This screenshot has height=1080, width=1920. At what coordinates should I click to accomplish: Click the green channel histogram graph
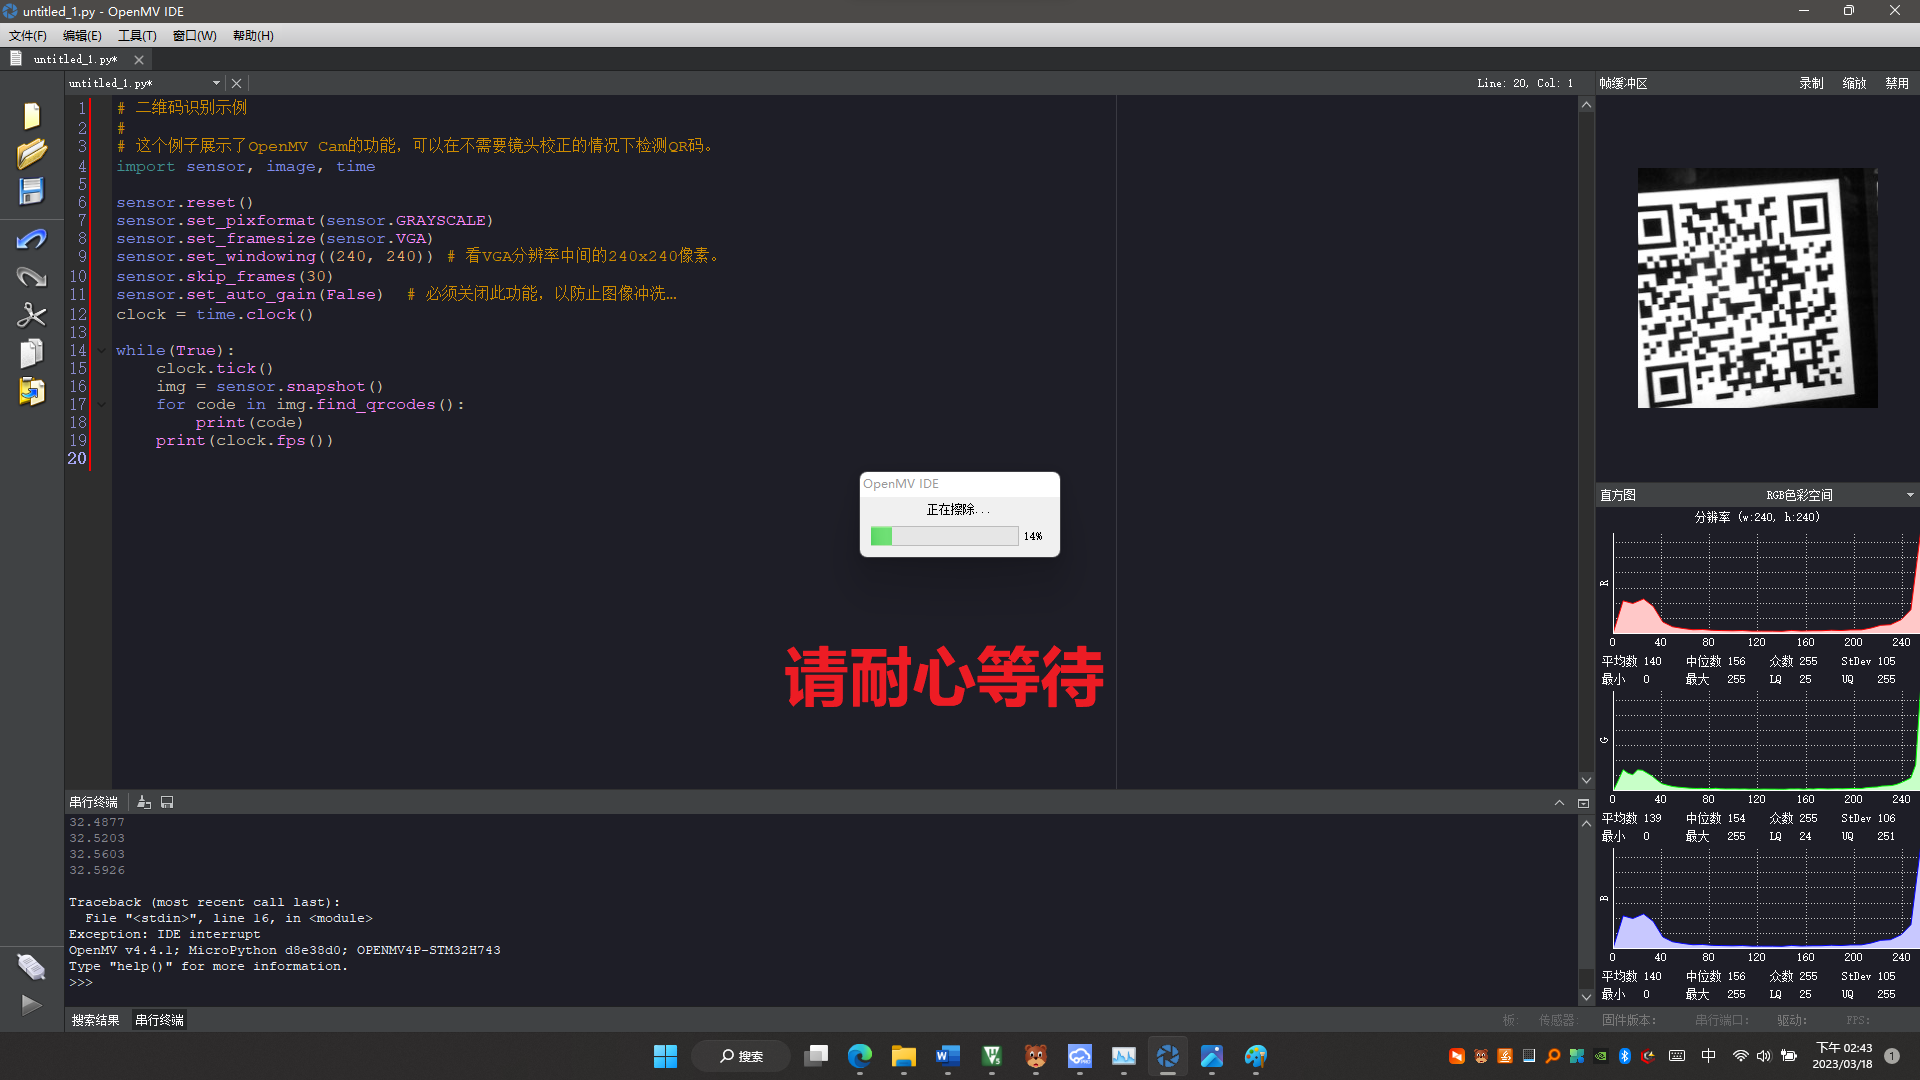[1765, 740]
